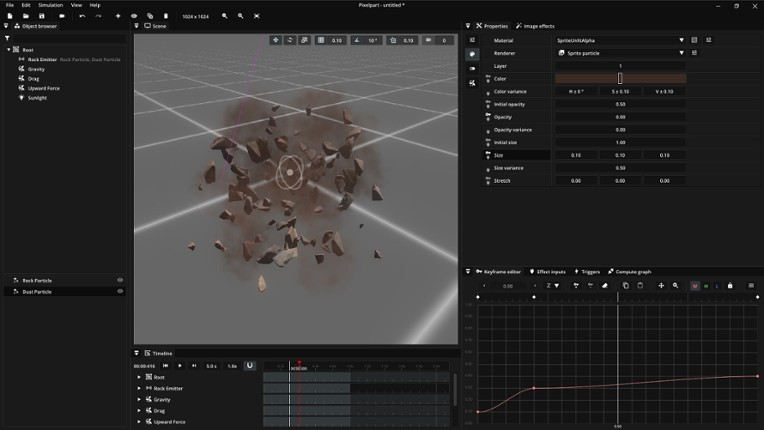Click the eraser icon in keyframe toolbar
Image resolution: width=764 pixels, height=430 pixels.
click(604, 286)
